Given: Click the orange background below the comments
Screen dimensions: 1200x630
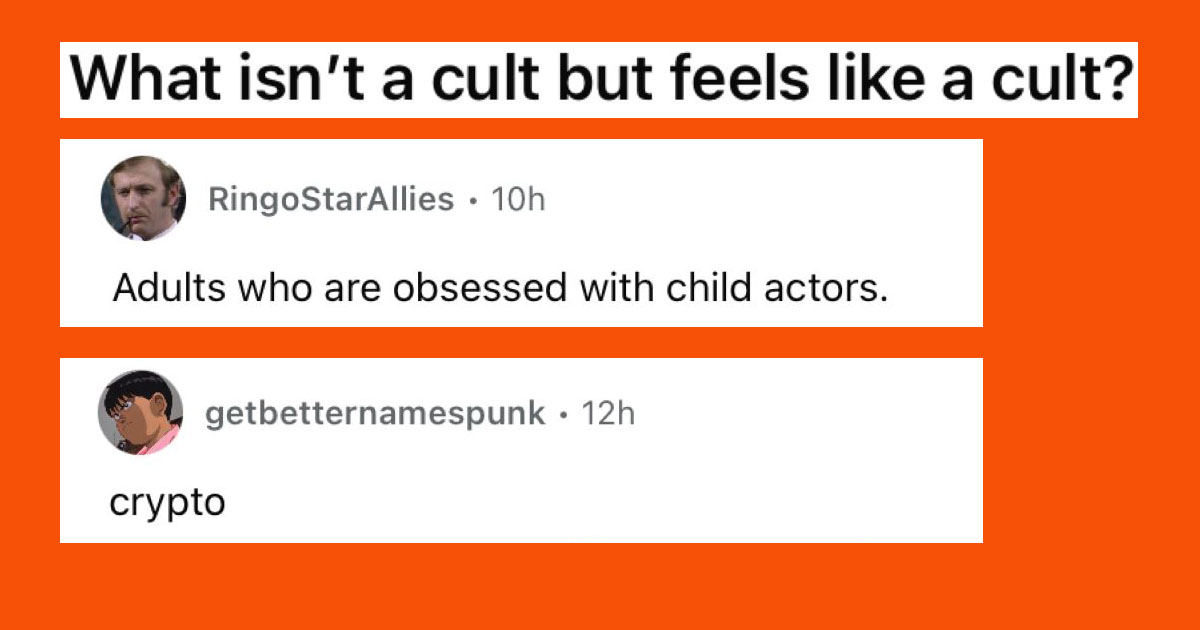Looking at the screenshot, I should tap(600, 587).
